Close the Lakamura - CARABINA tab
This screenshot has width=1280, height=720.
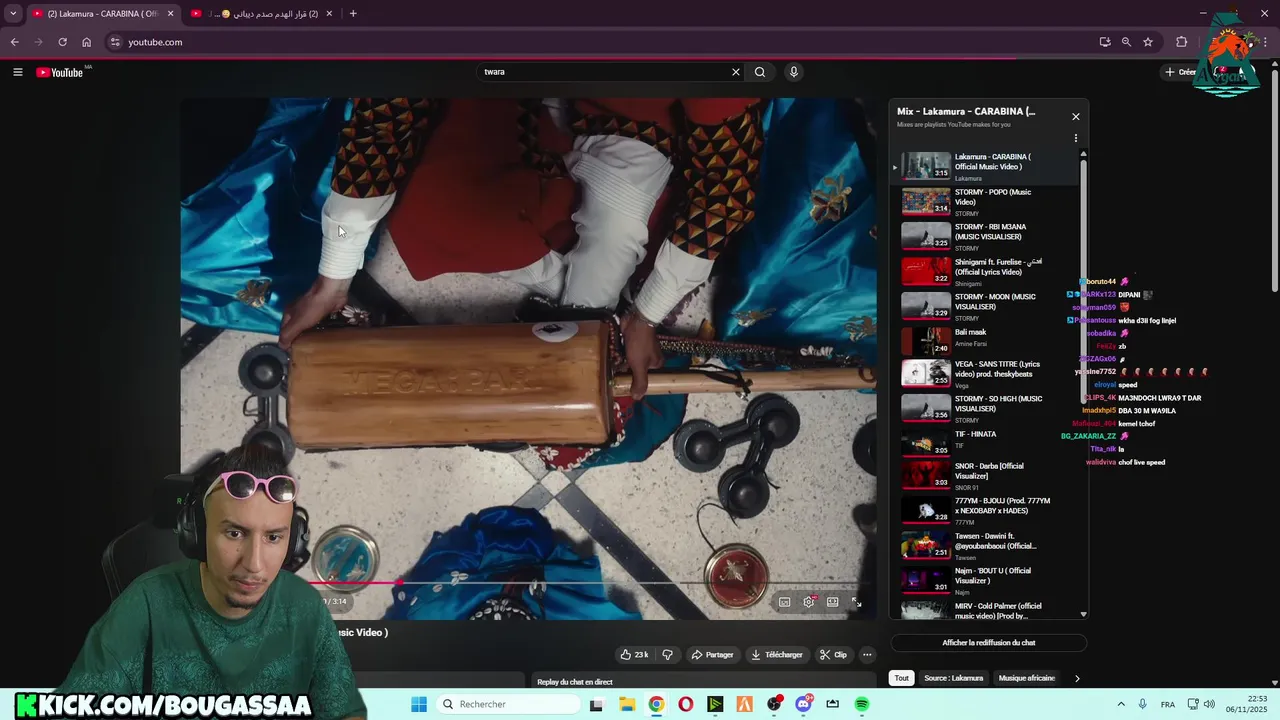click(170, 13)
